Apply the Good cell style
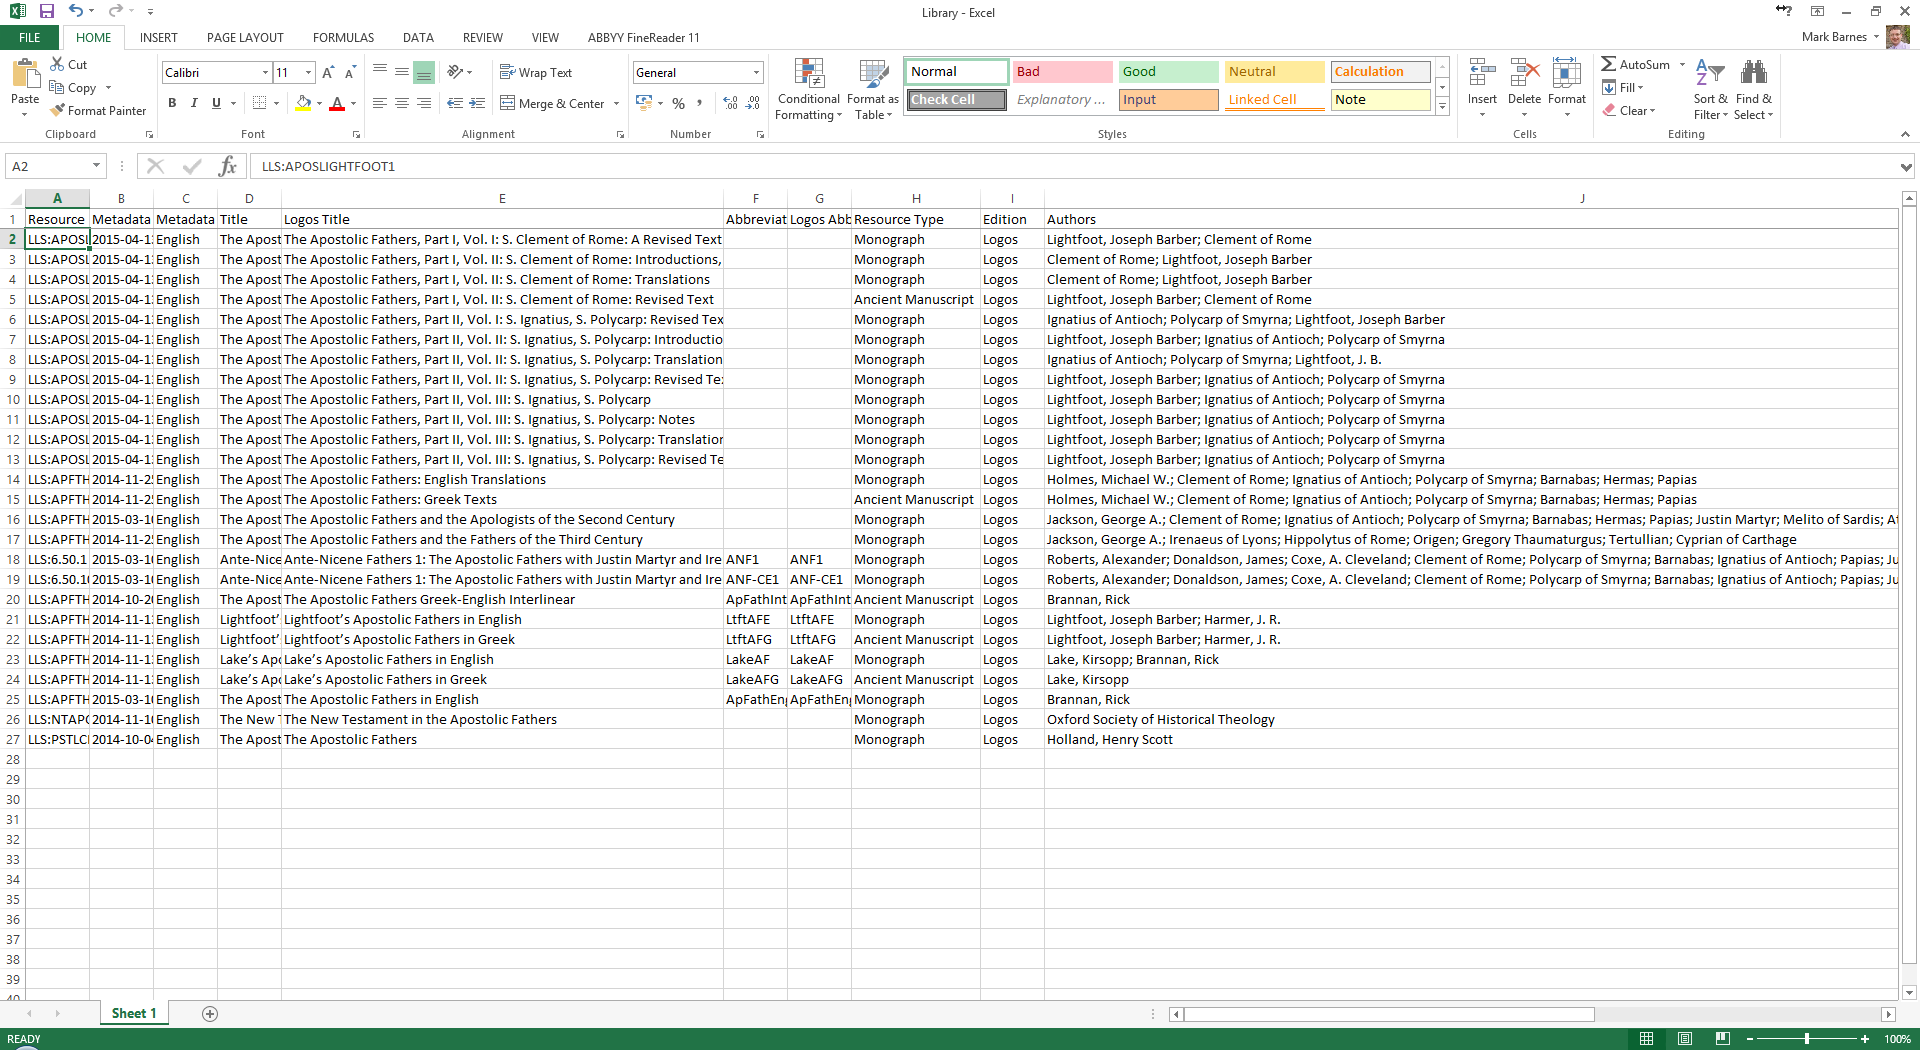Image resolution: width=1920 pixels, height=1050 pixels. point(1168,72)
